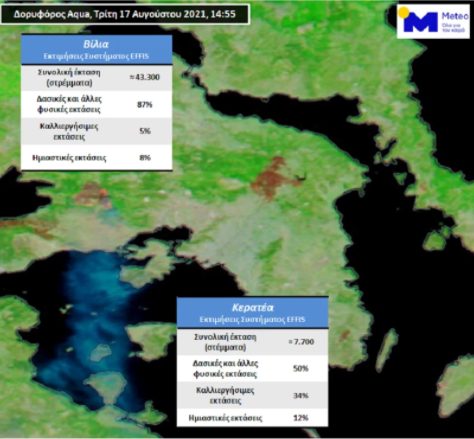Select the Βίλια table header
Screen dimensions: 474x439
[x=96, y=50]
